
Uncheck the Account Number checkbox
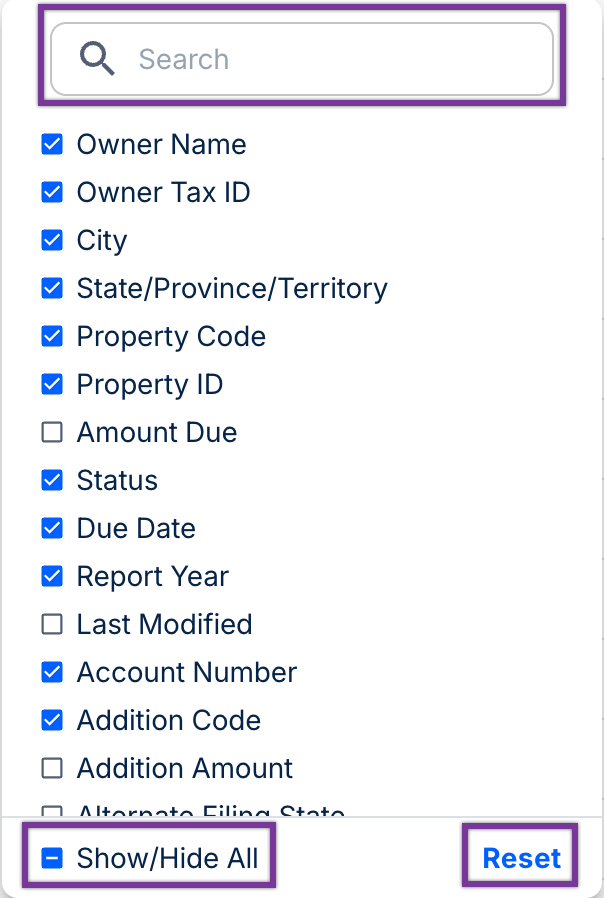[x=52, y=673]
